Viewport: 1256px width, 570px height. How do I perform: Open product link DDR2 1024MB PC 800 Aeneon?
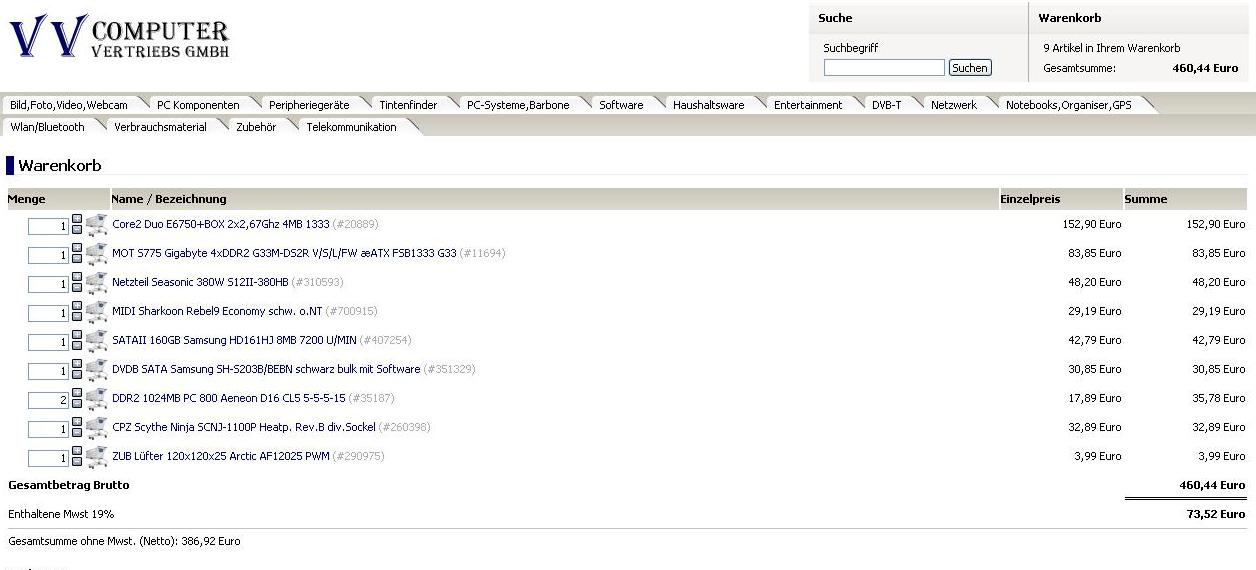229,398
